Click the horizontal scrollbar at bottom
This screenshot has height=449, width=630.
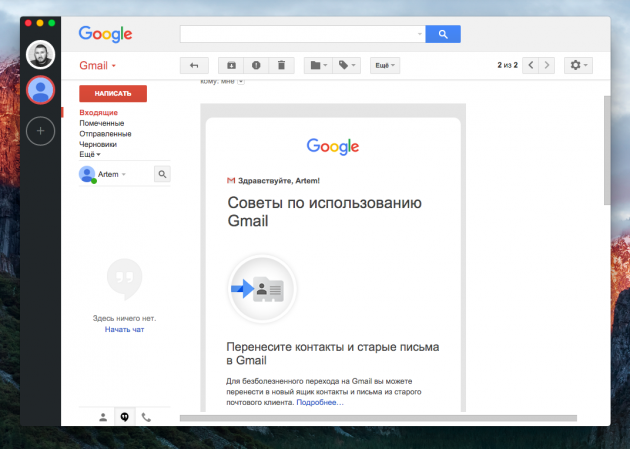point(378,418)
